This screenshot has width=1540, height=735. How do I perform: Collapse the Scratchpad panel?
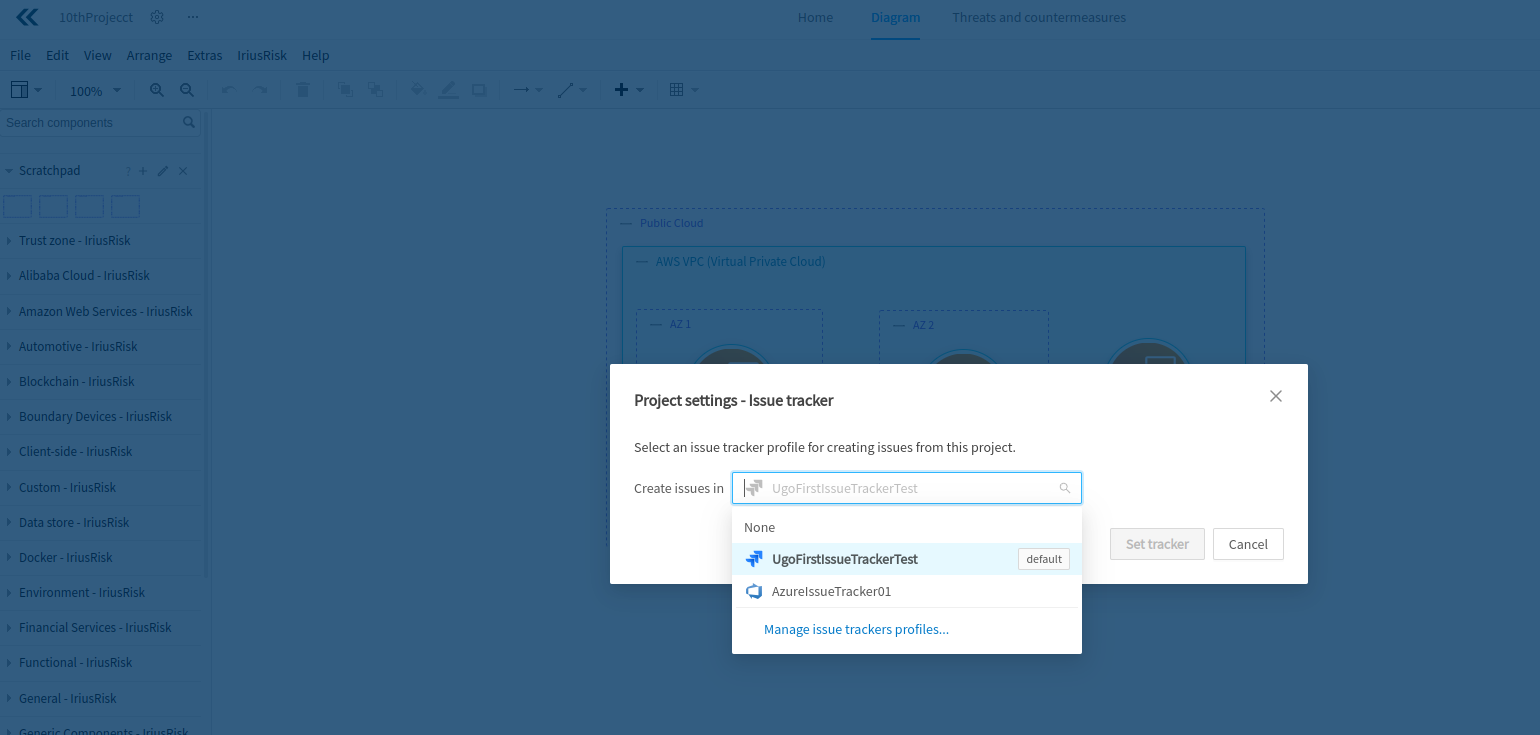point(10,170)
